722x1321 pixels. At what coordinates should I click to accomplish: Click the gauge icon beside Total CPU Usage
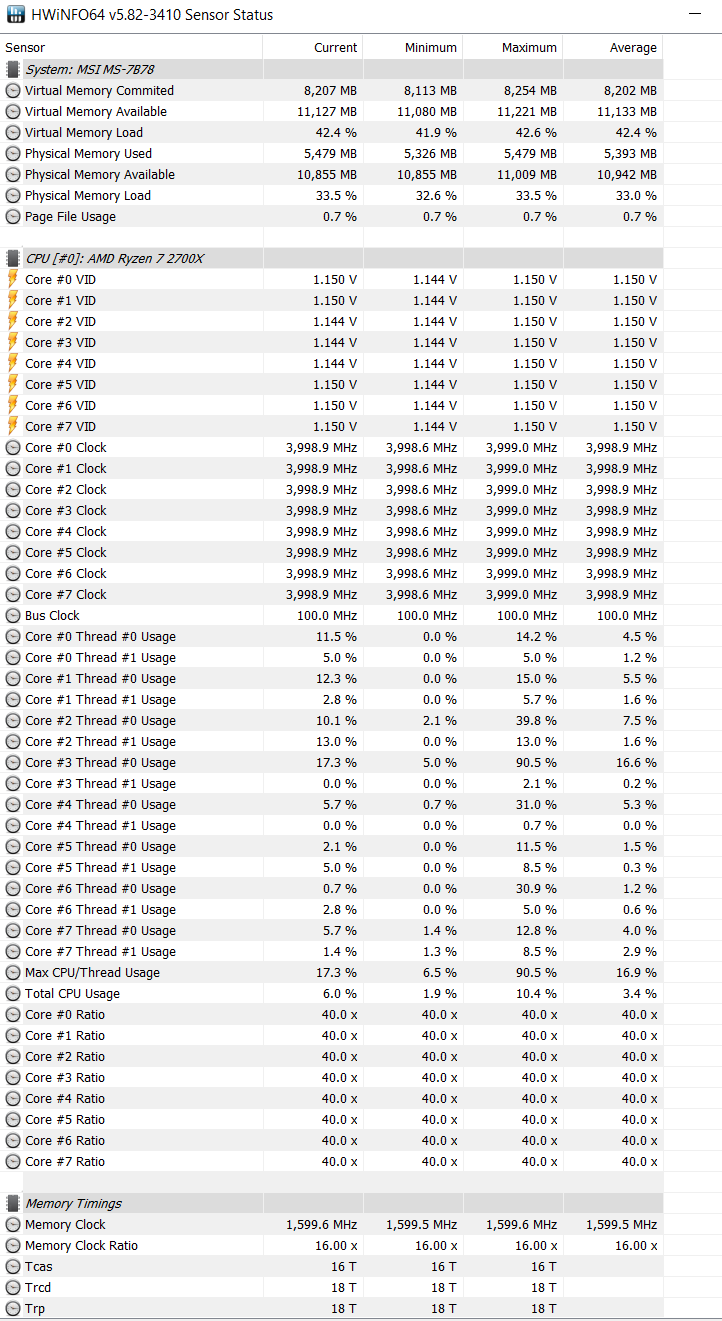pos(13,993)
